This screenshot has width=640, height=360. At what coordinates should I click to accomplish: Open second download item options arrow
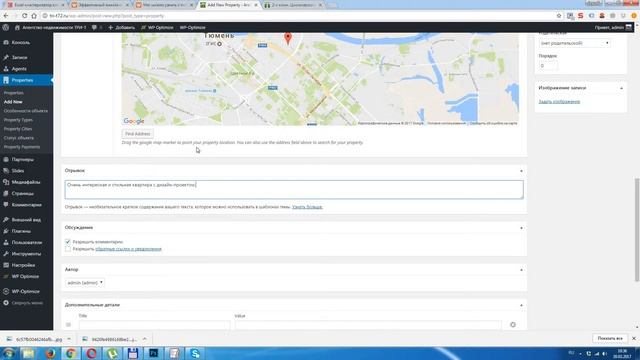[144, 339]
